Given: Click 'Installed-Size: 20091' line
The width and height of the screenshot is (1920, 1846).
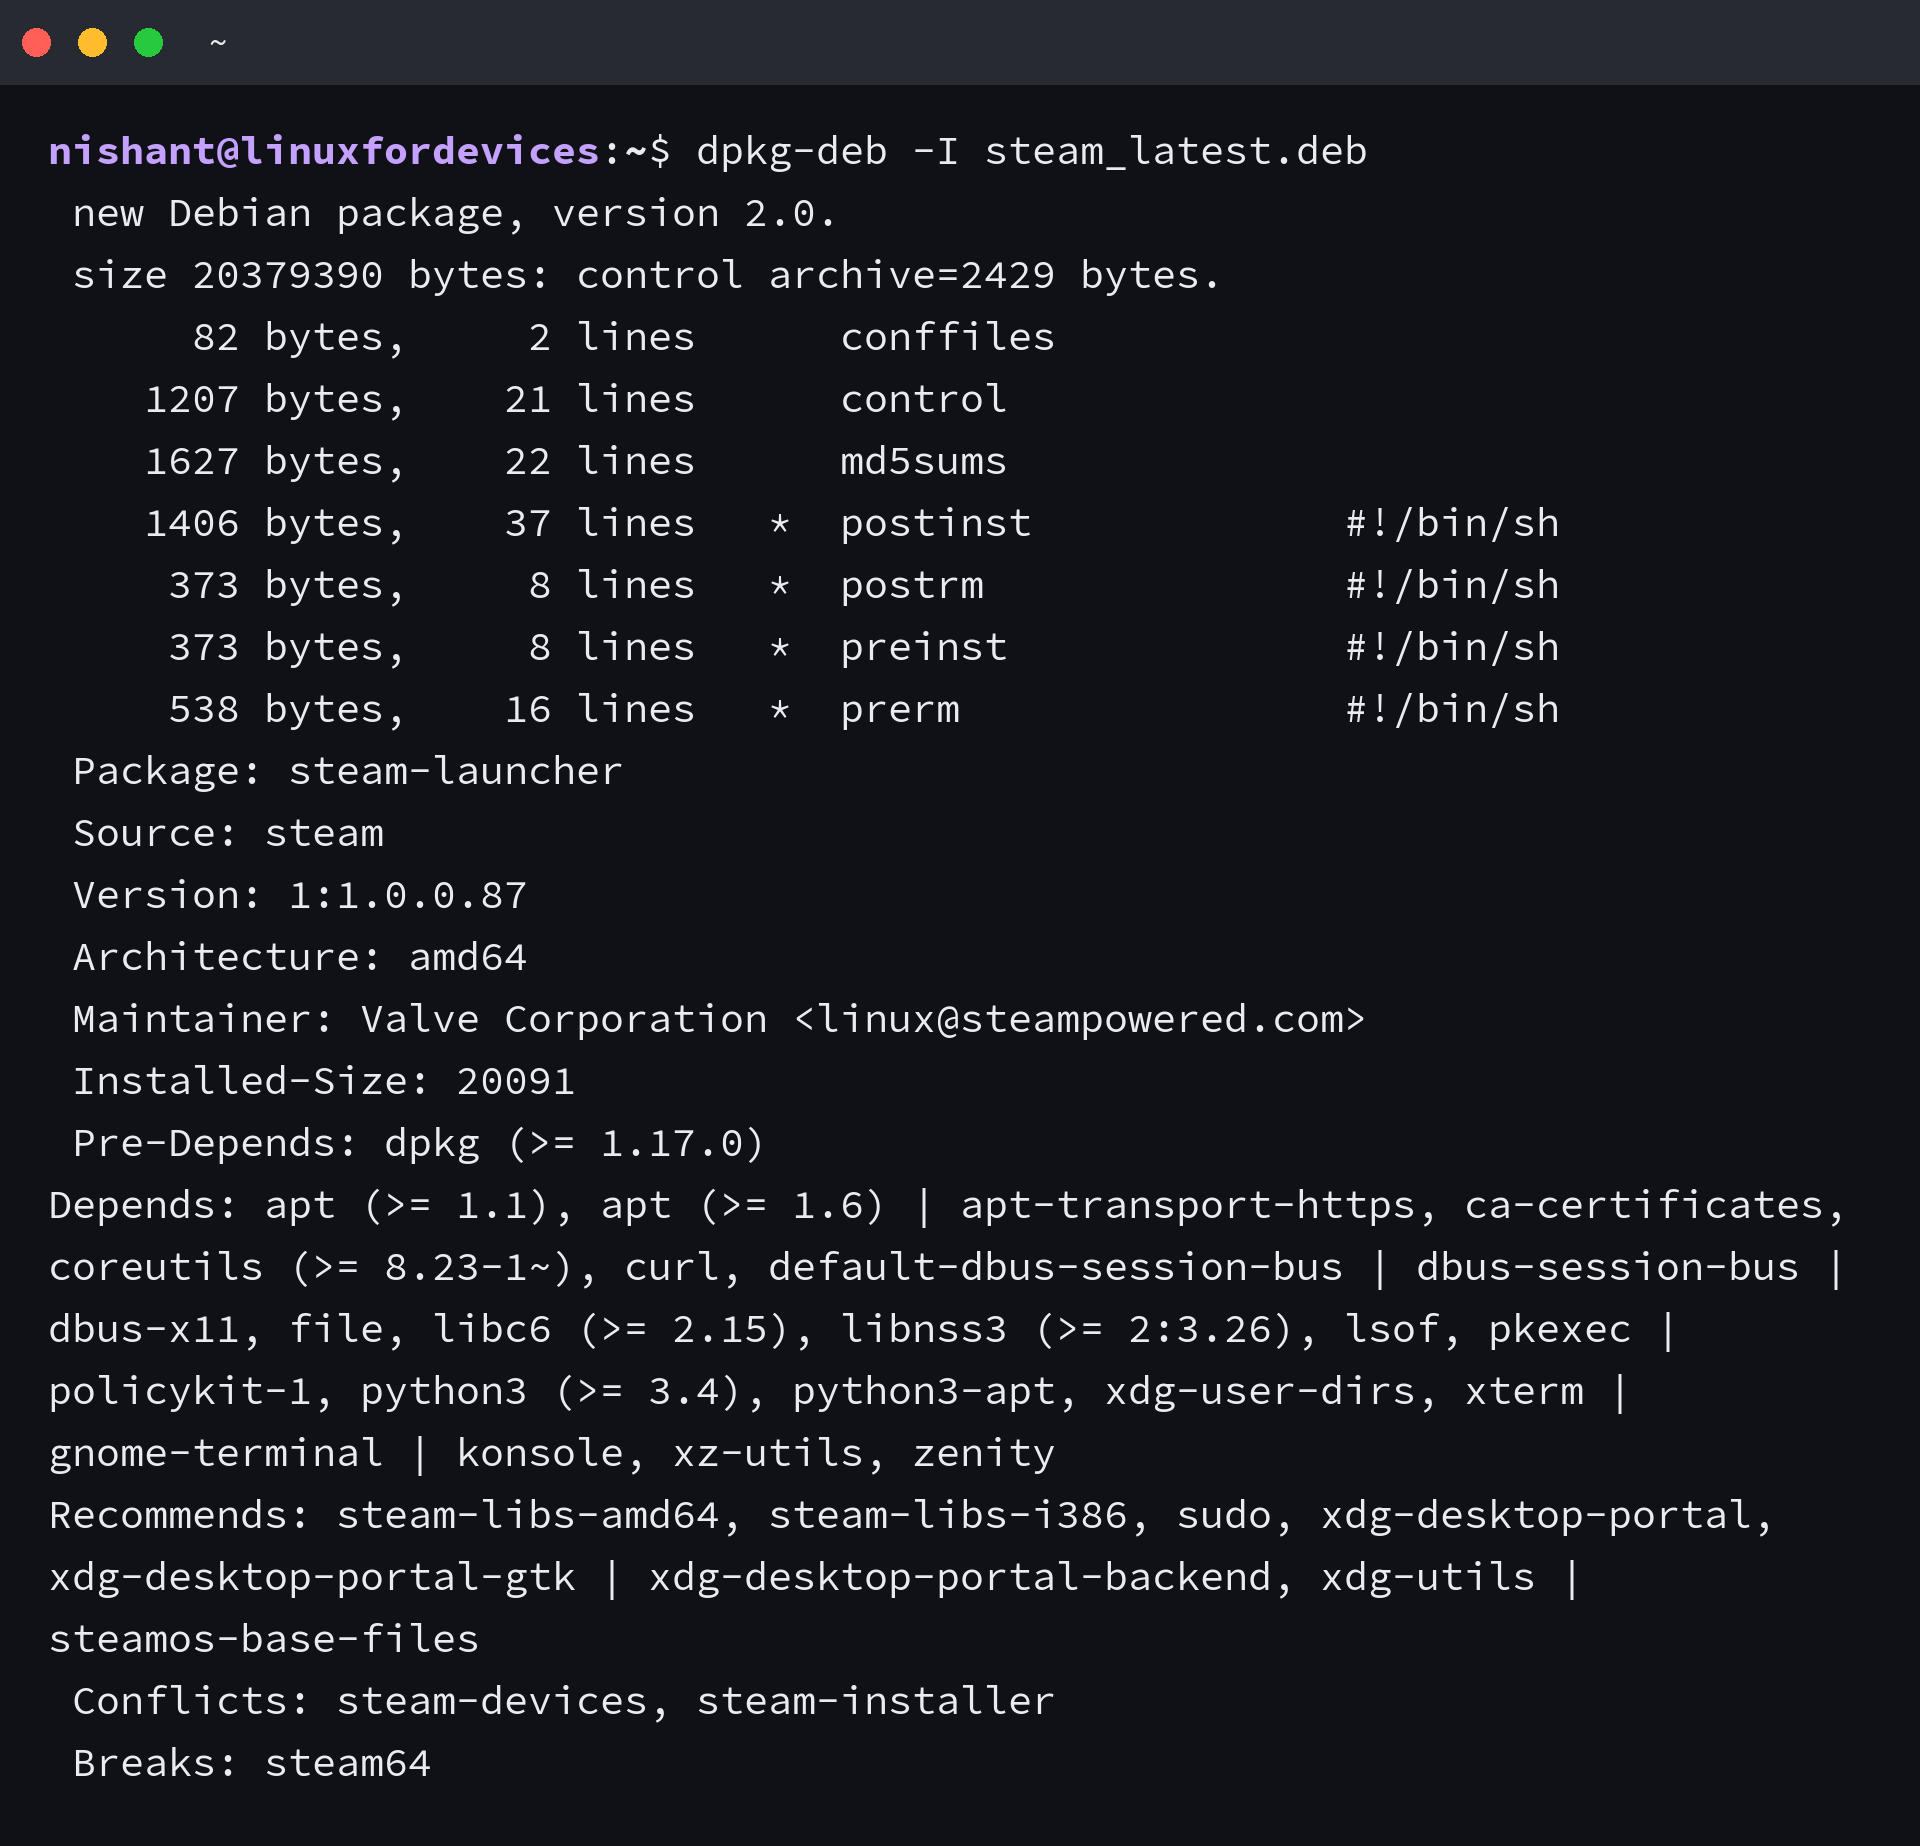Looking at the screenshot, I should (x=324, y=1081).
